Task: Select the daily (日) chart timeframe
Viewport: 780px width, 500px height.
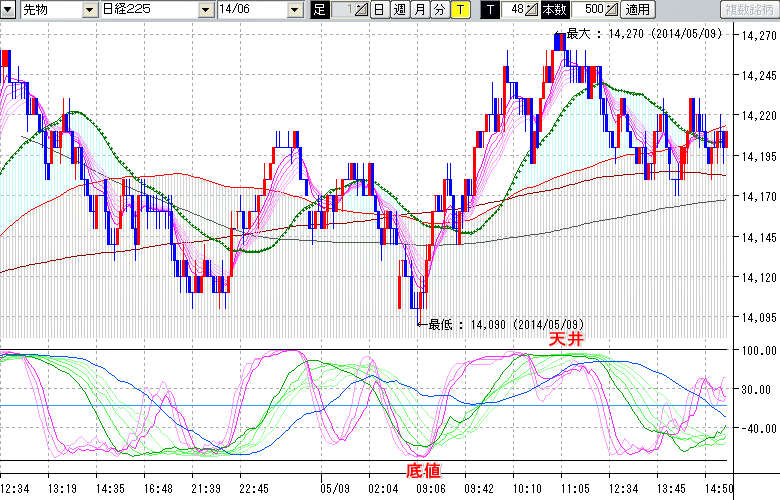Action: [379, 10]
